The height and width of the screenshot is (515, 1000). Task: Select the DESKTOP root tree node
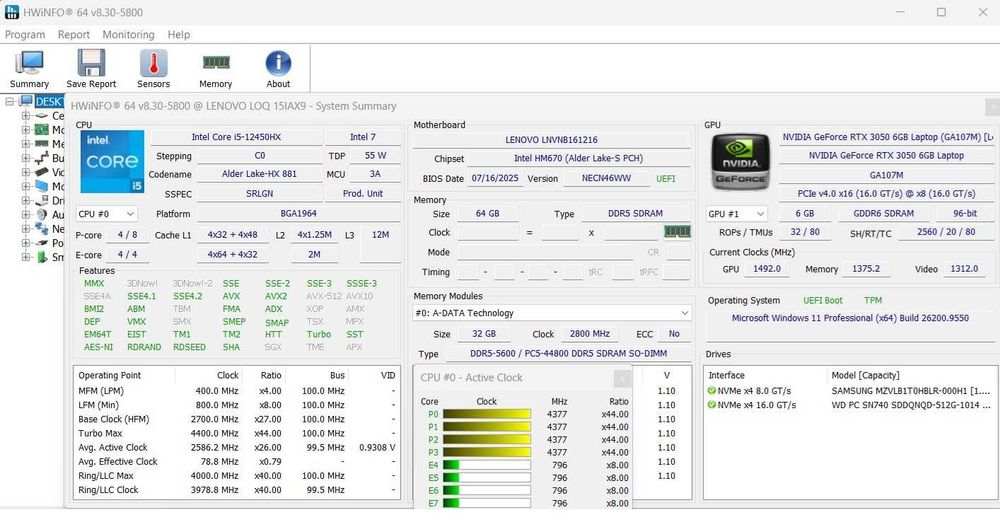click(49, 101)
